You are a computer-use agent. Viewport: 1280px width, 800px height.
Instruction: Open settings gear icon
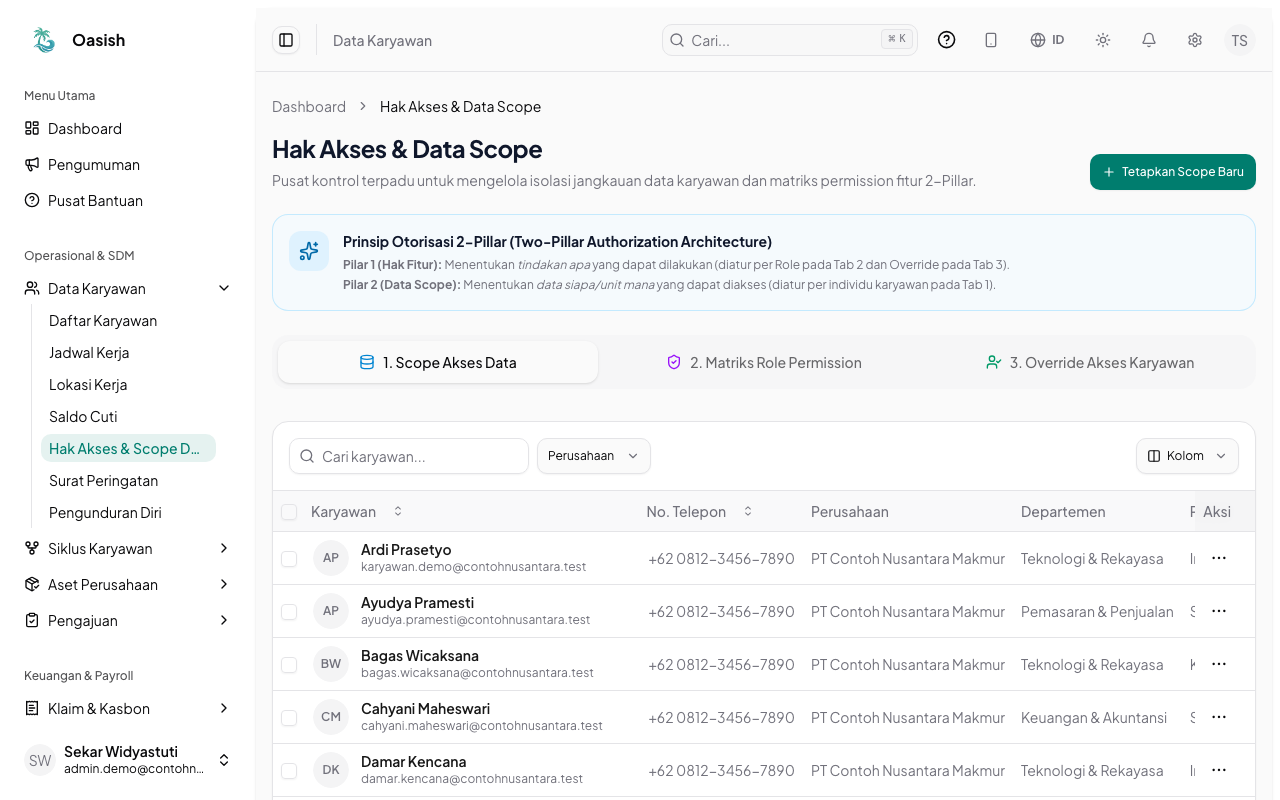(x=1195, y=40)
